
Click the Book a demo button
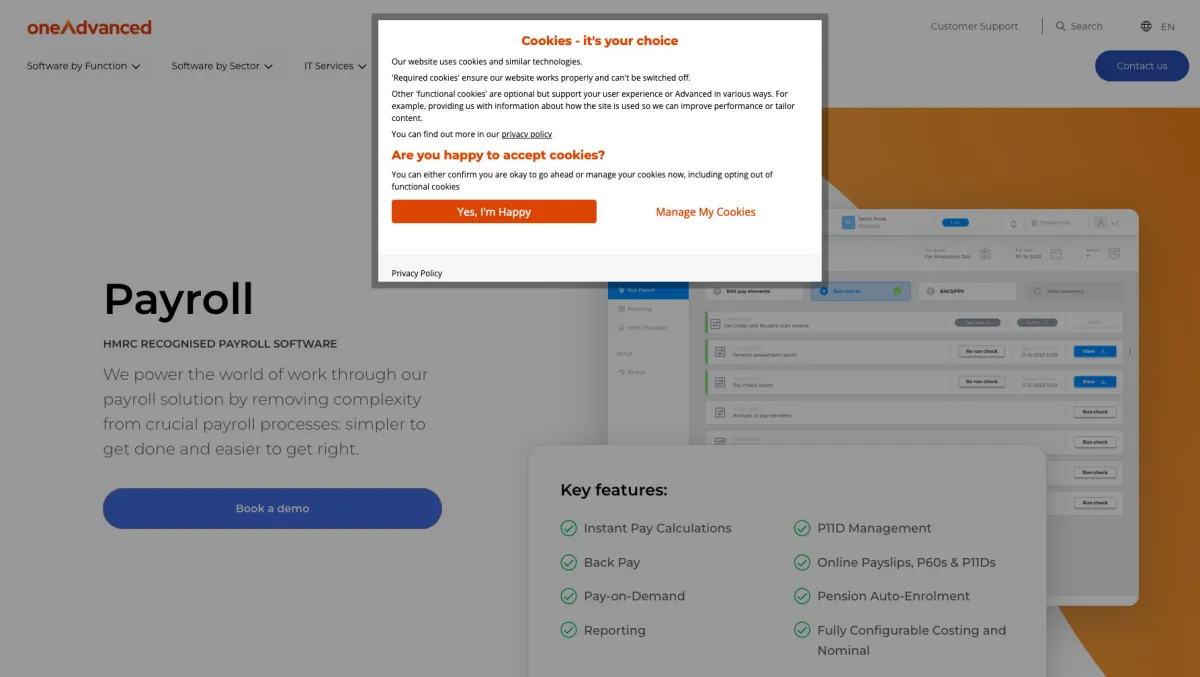tap(272, 508)
